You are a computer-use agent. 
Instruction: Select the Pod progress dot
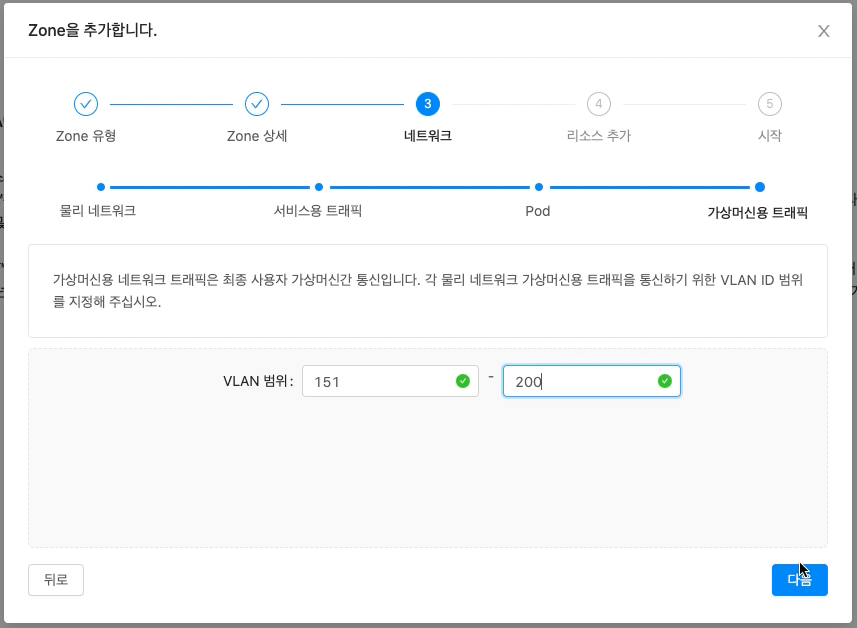pos(538,187)
